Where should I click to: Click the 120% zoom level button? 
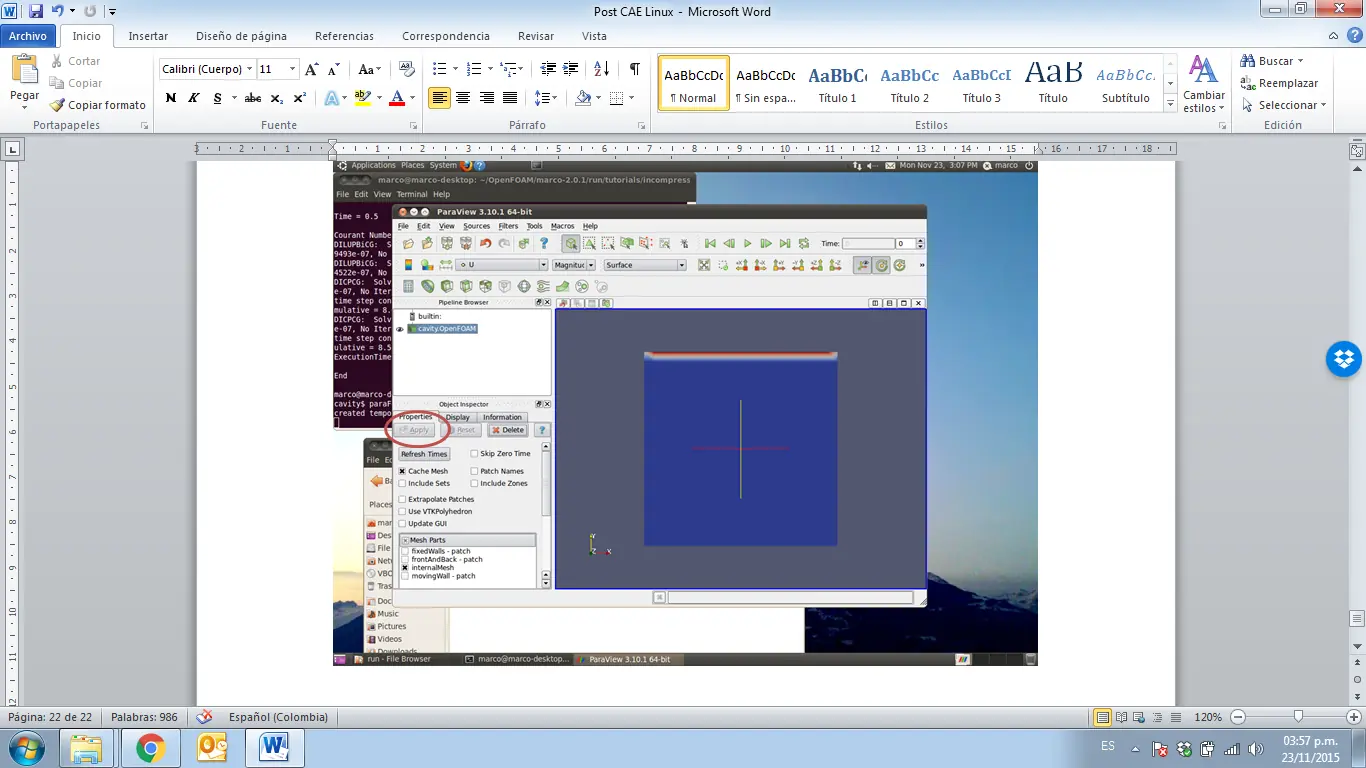[1207, 717]
